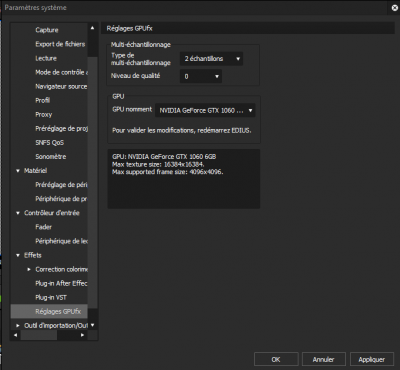This screenshot has height=370, width=400.
Task: Click the Annuler button
Action: tap(324, 359)
